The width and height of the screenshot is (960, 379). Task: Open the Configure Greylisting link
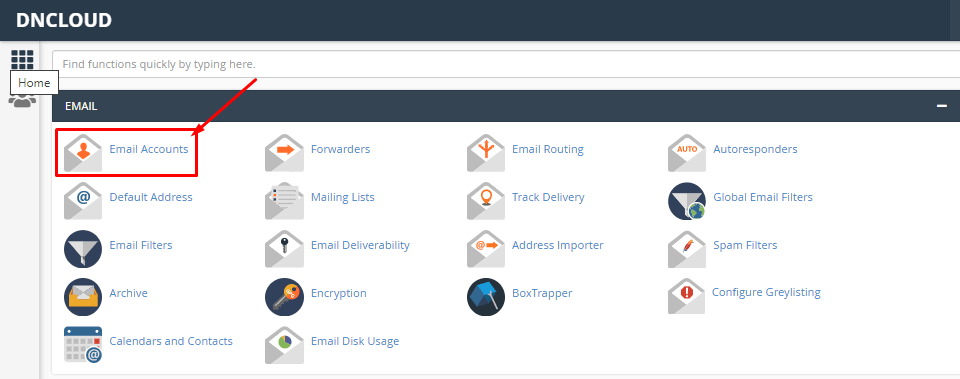coord(766,292)
